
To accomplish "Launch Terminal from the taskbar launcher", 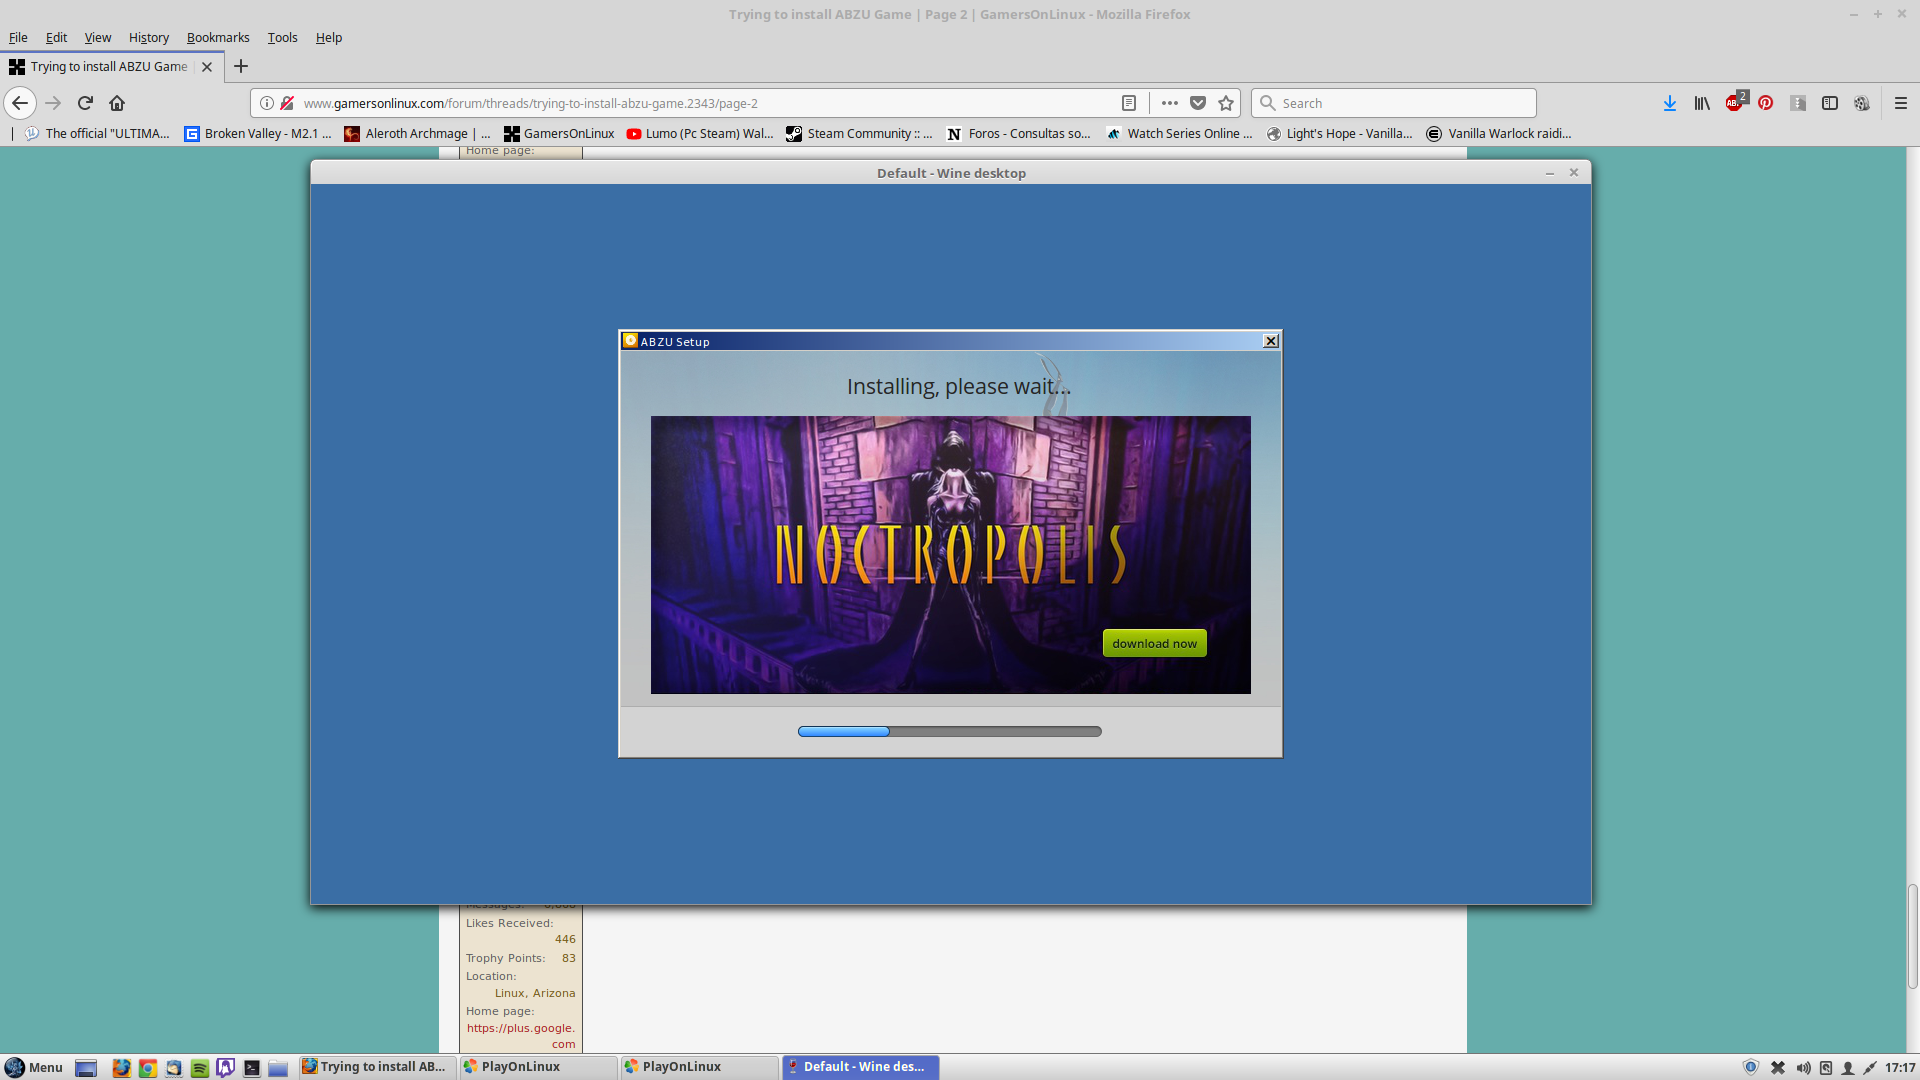I will tap(252, 1067).
